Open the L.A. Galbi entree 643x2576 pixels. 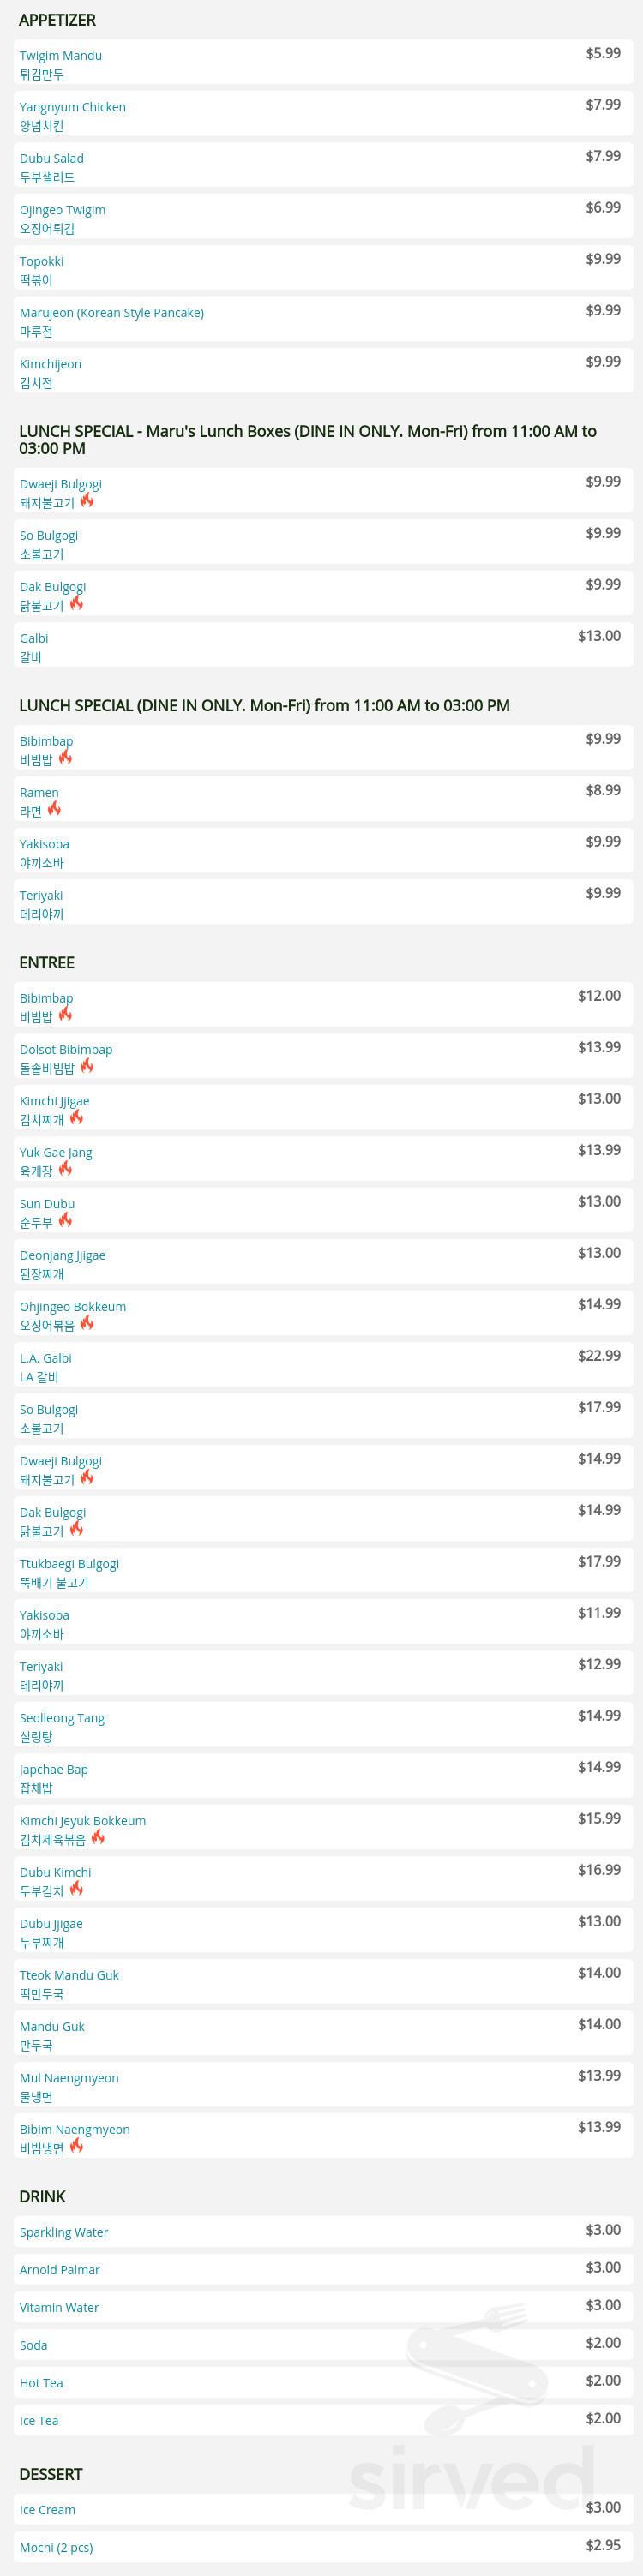323,1365
